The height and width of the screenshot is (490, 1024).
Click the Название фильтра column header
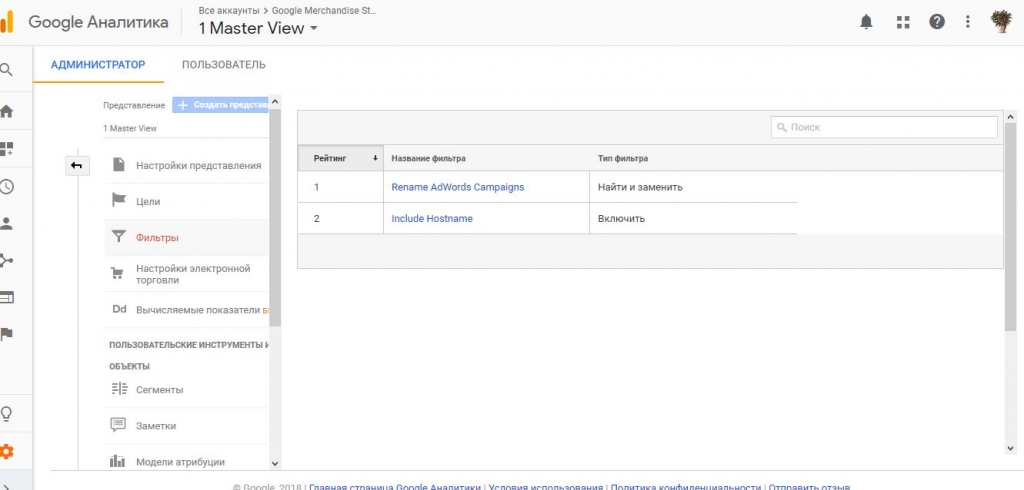[428, 159]
